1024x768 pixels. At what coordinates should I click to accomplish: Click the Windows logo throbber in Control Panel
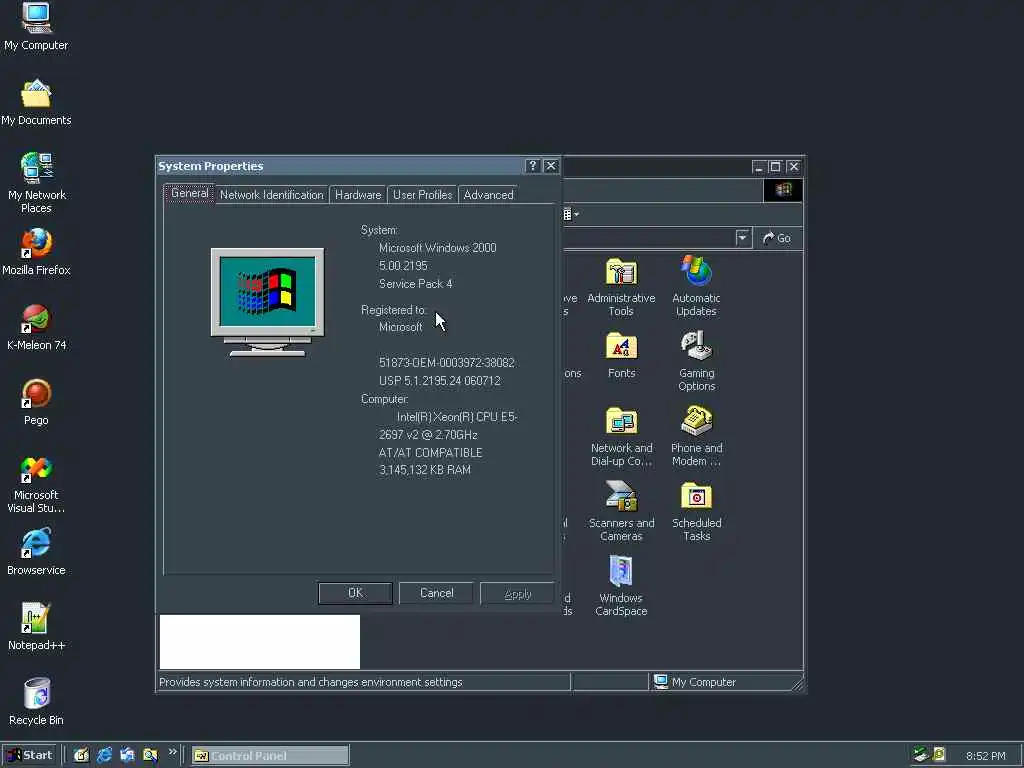pyautogui.click(x=783, y=190)
